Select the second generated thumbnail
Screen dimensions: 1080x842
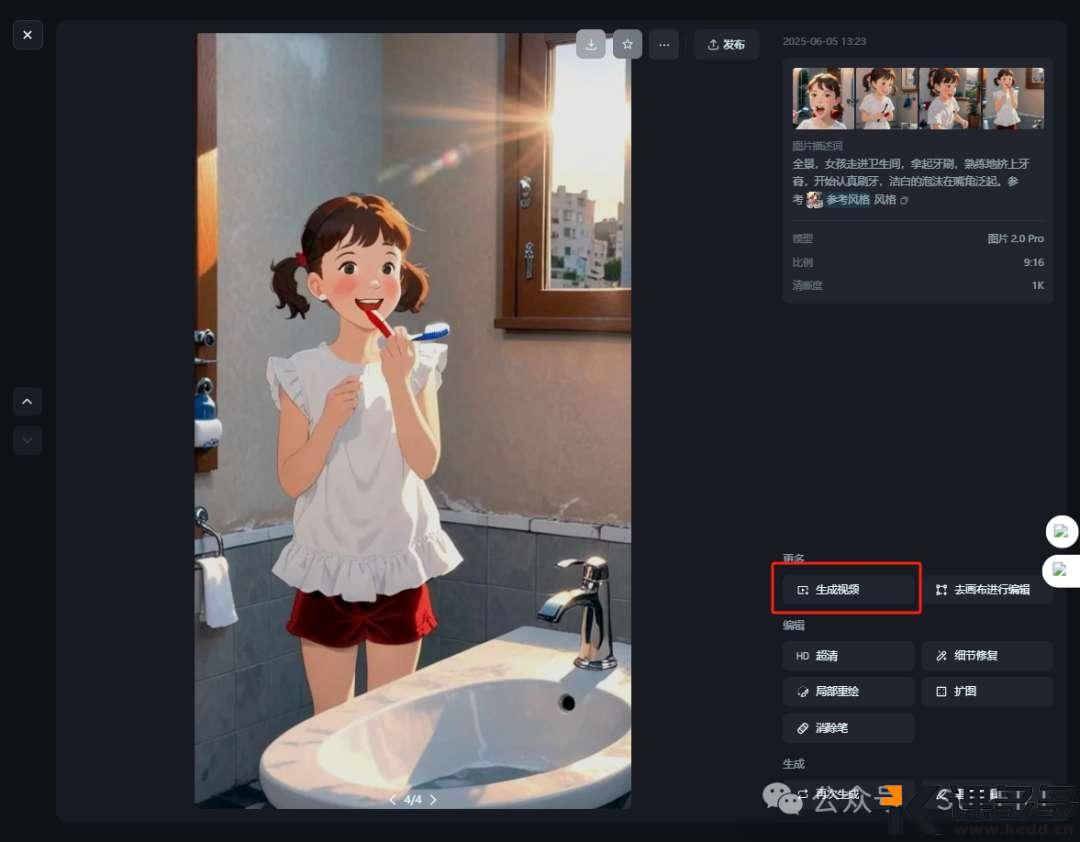tap(886, 98)
